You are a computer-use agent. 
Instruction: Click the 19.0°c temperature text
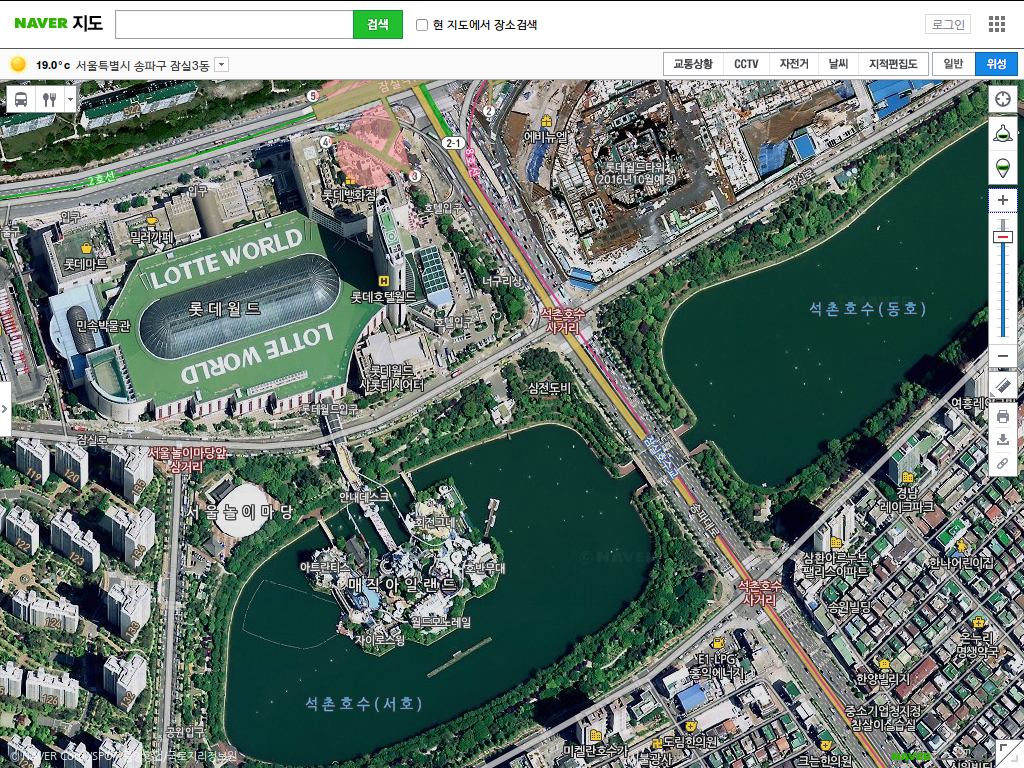[53, 65]
